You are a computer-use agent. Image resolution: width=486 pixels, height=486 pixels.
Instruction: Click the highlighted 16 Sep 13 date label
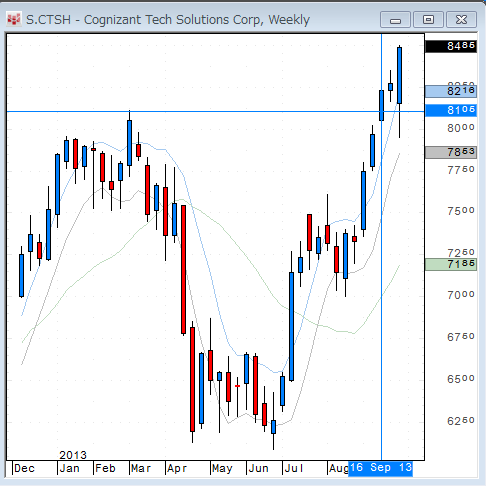pos(380,468)
